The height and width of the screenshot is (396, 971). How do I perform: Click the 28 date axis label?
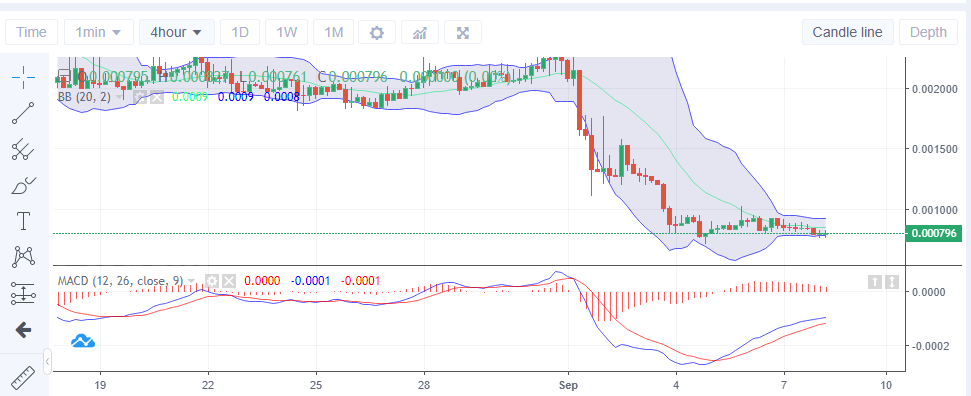coord(424,384)
